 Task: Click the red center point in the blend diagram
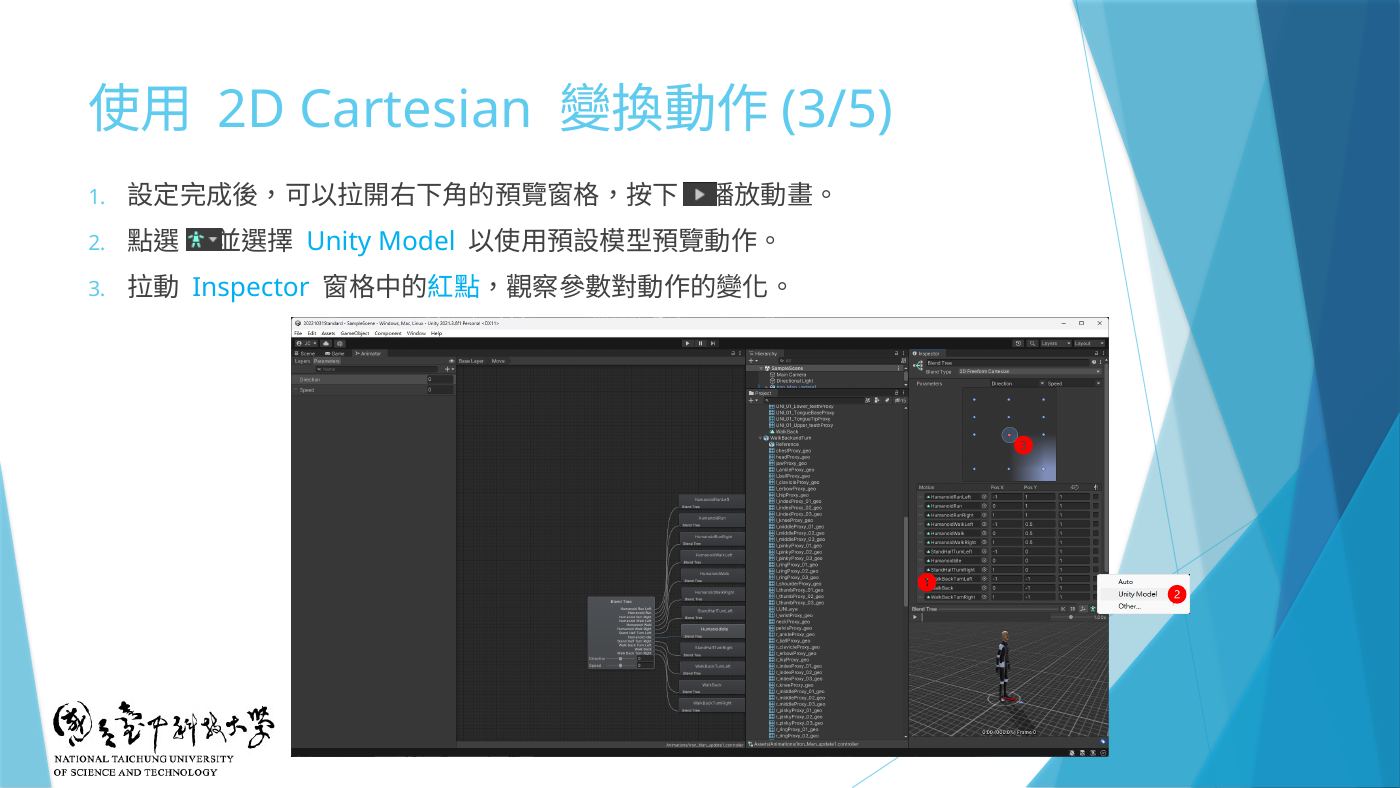[x=1009, y=435]
